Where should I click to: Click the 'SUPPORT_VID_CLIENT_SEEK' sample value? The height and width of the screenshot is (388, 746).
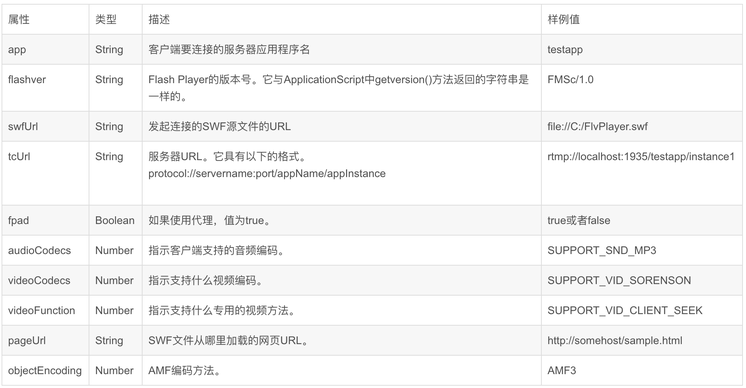625,310
